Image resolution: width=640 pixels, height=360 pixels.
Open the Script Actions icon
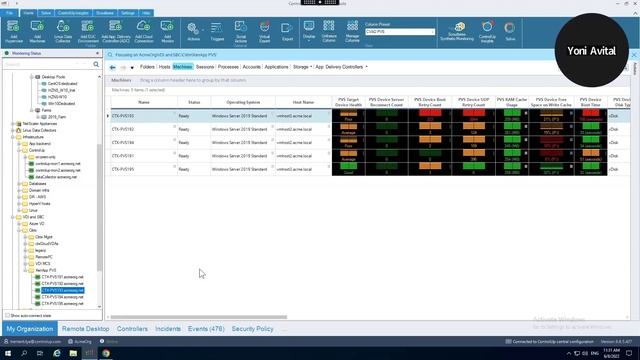240,31
